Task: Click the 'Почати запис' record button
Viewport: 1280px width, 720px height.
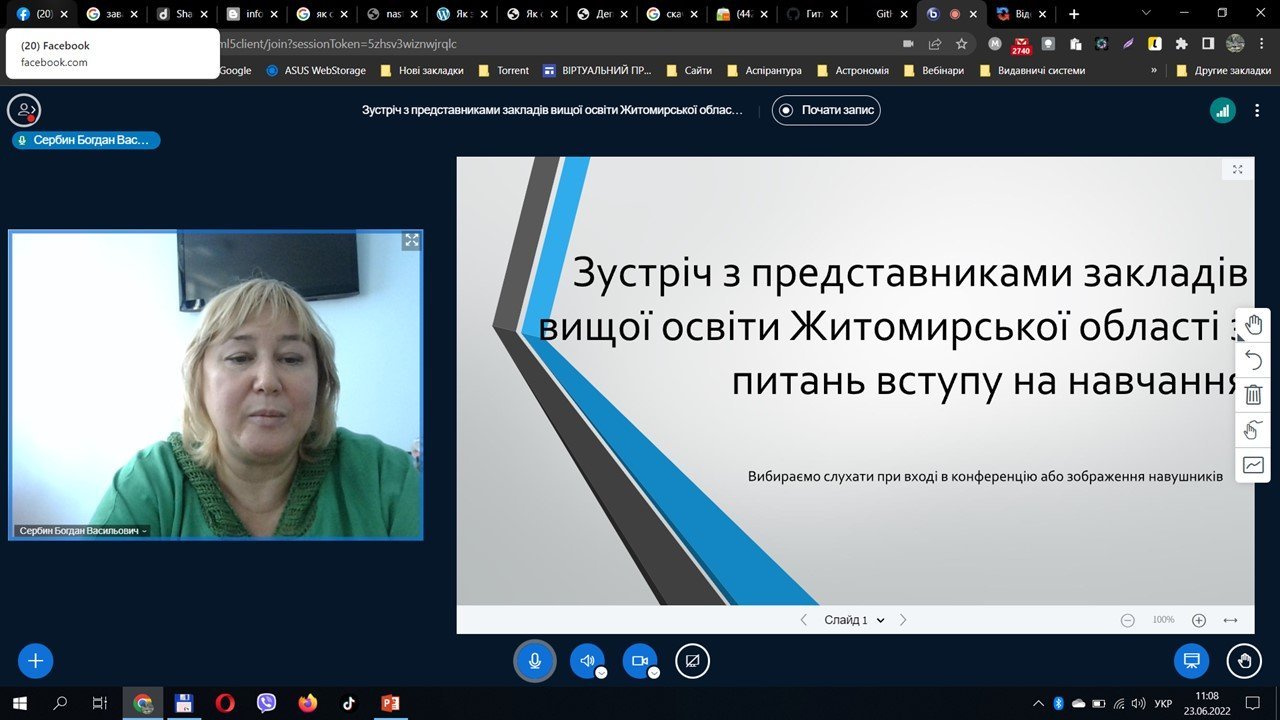Action: 826,111
